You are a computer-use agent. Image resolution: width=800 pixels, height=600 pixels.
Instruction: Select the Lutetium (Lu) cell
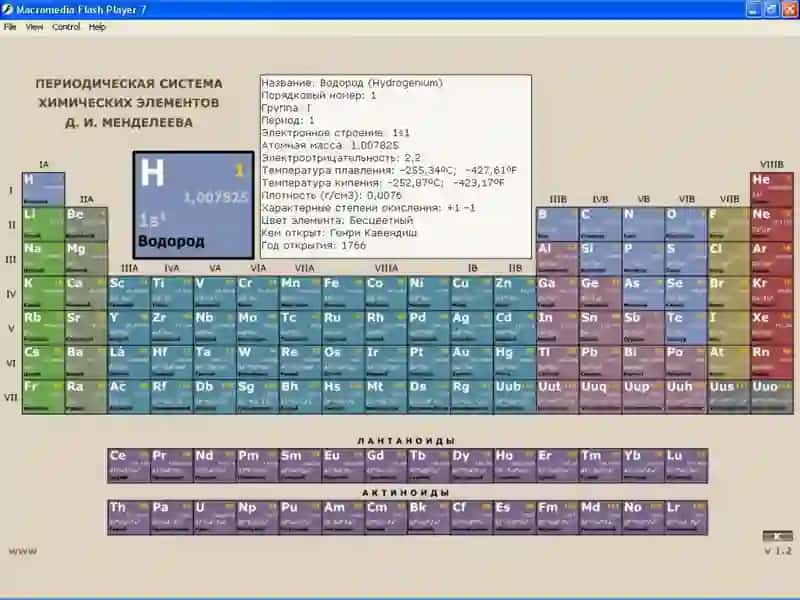686,466
